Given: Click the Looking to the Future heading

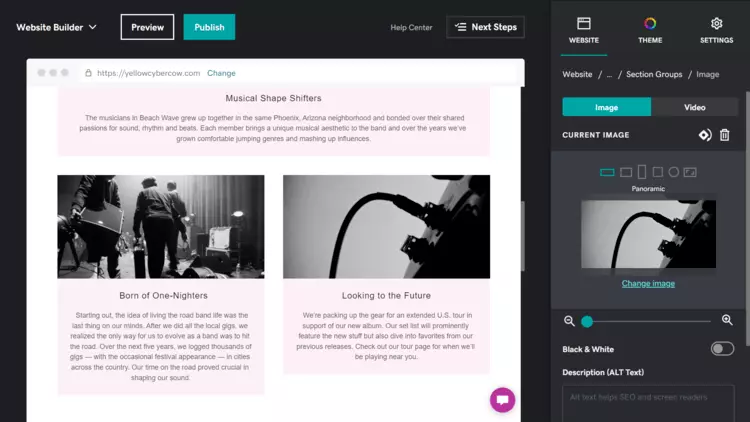Looking at the screenshot, I should [386, 296].
